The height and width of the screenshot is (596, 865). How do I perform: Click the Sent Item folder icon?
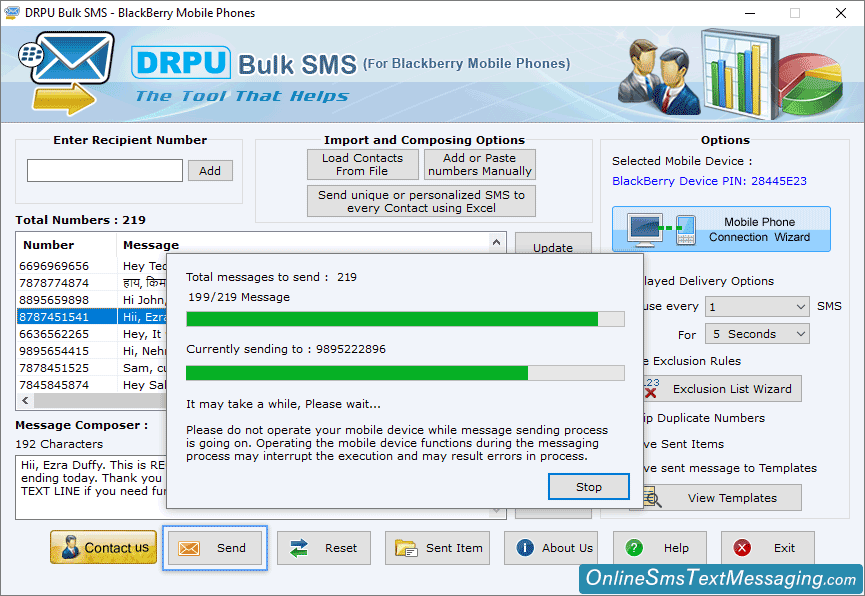[x=406, y=548]
